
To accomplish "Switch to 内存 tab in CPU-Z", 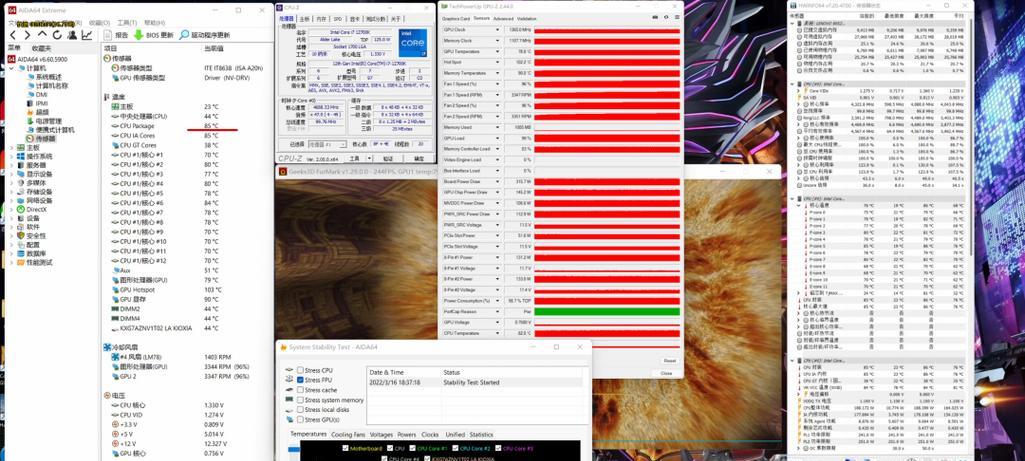I will coord(321,19).
